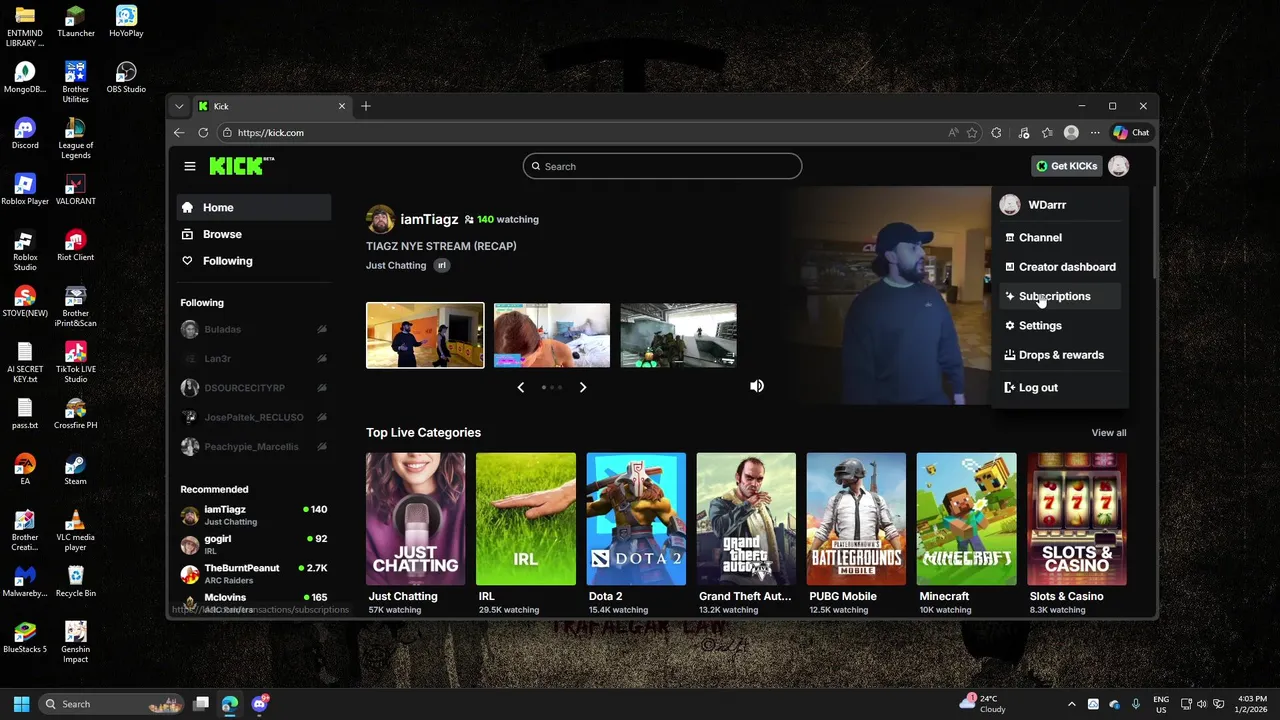
Task: Open Creator dashboard from user menu
Action: [x=1060, y=267]
